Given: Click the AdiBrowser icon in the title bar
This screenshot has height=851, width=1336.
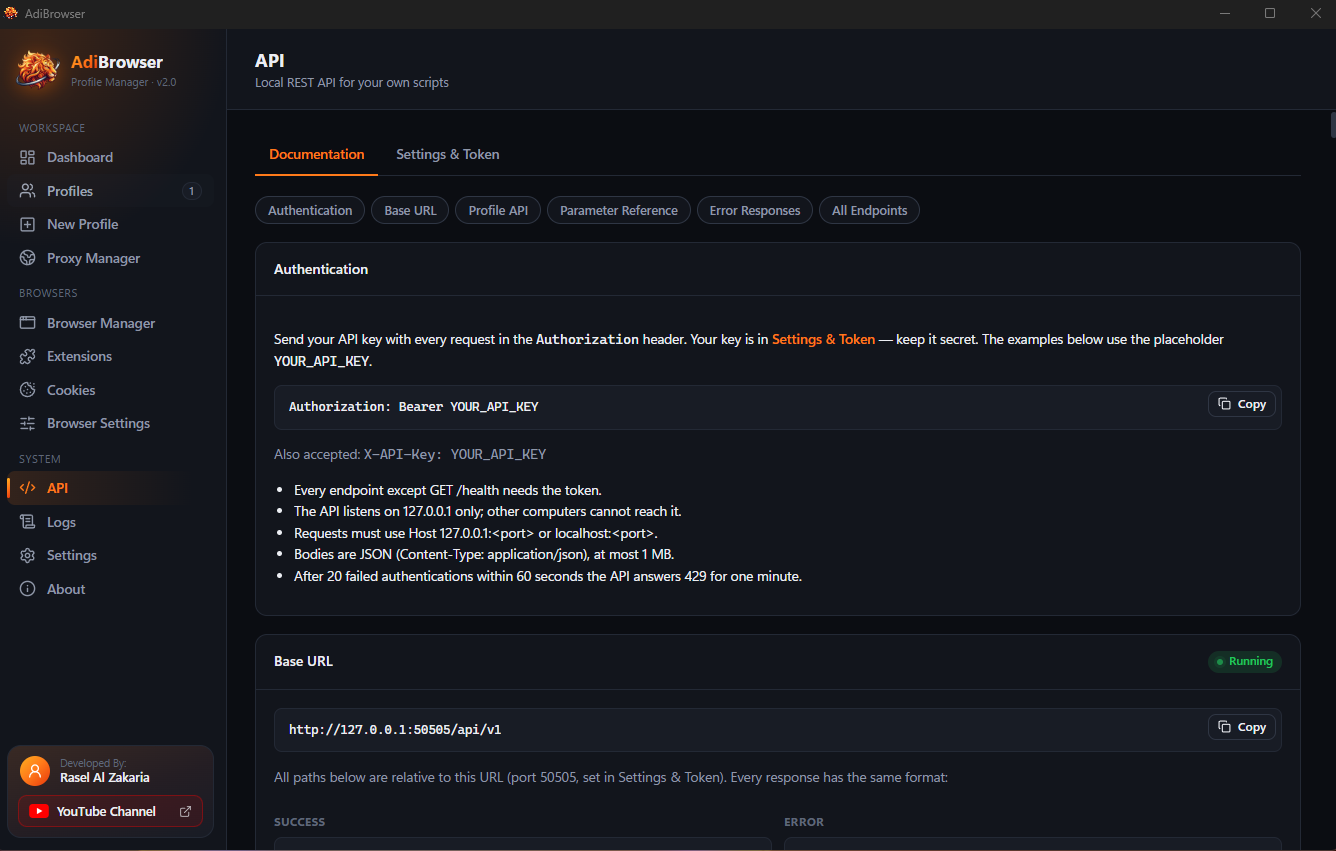Looking at the screenshot, I should (11, 13).
